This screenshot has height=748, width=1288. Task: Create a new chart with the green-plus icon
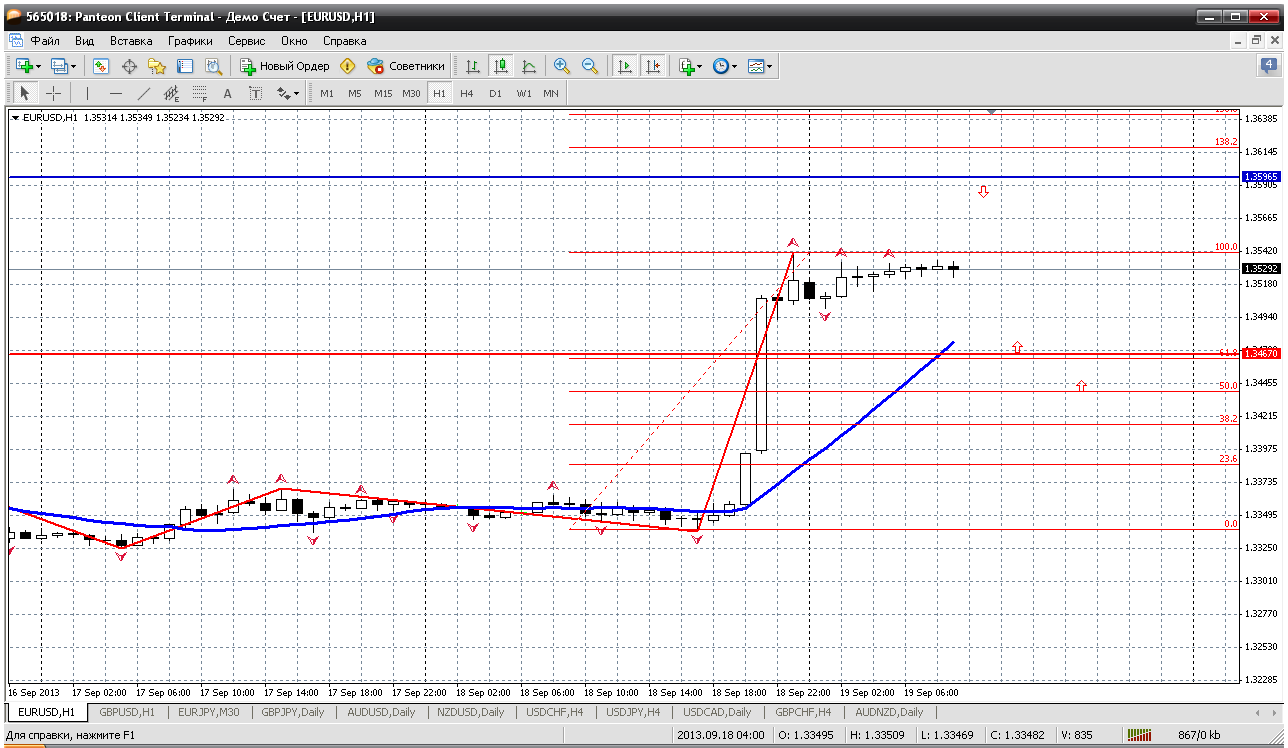point(24,66)
